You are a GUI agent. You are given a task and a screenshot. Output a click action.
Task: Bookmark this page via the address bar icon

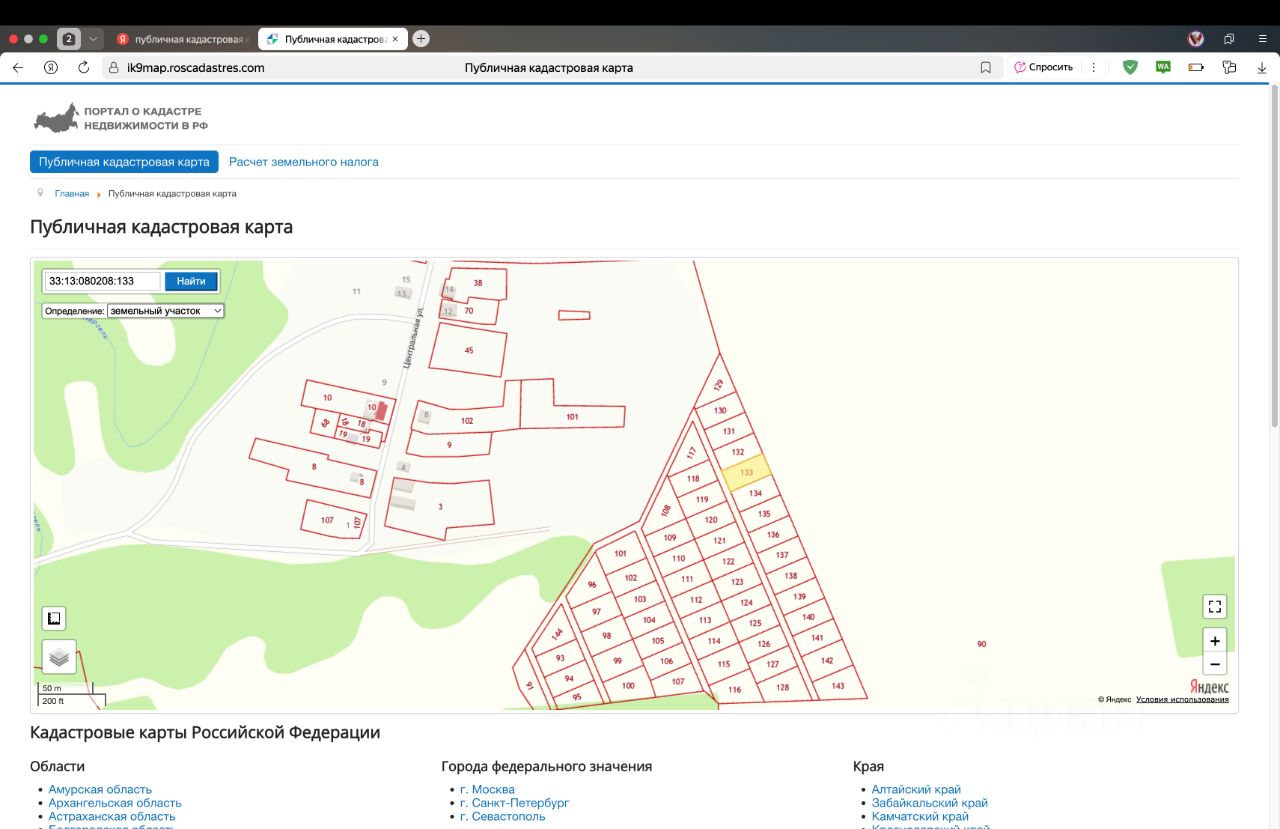[985, 67]
